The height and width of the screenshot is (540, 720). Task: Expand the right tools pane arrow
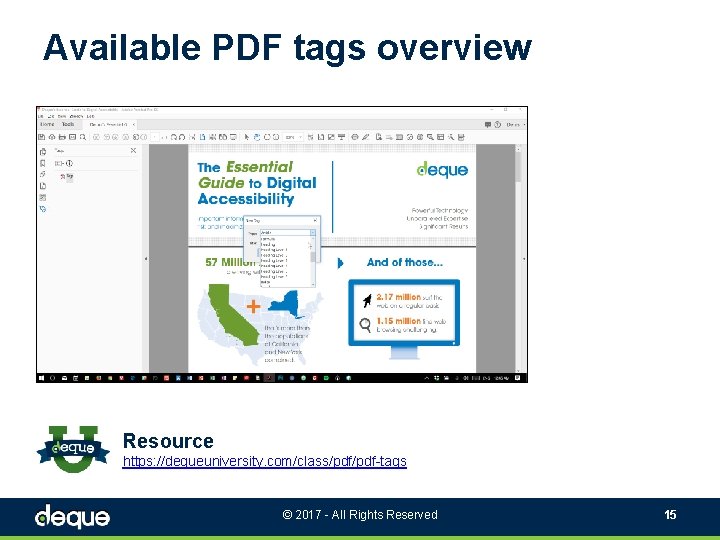click(524, 259)
